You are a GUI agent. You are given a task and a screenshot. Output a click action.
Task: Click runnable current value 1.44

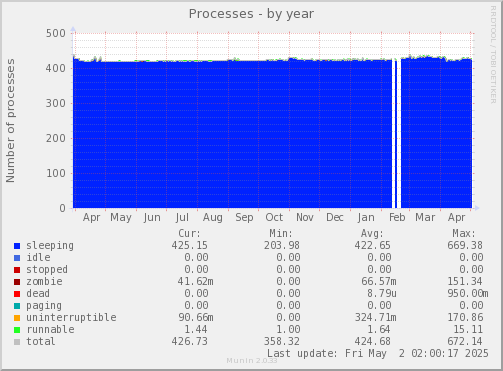point(196,329)
